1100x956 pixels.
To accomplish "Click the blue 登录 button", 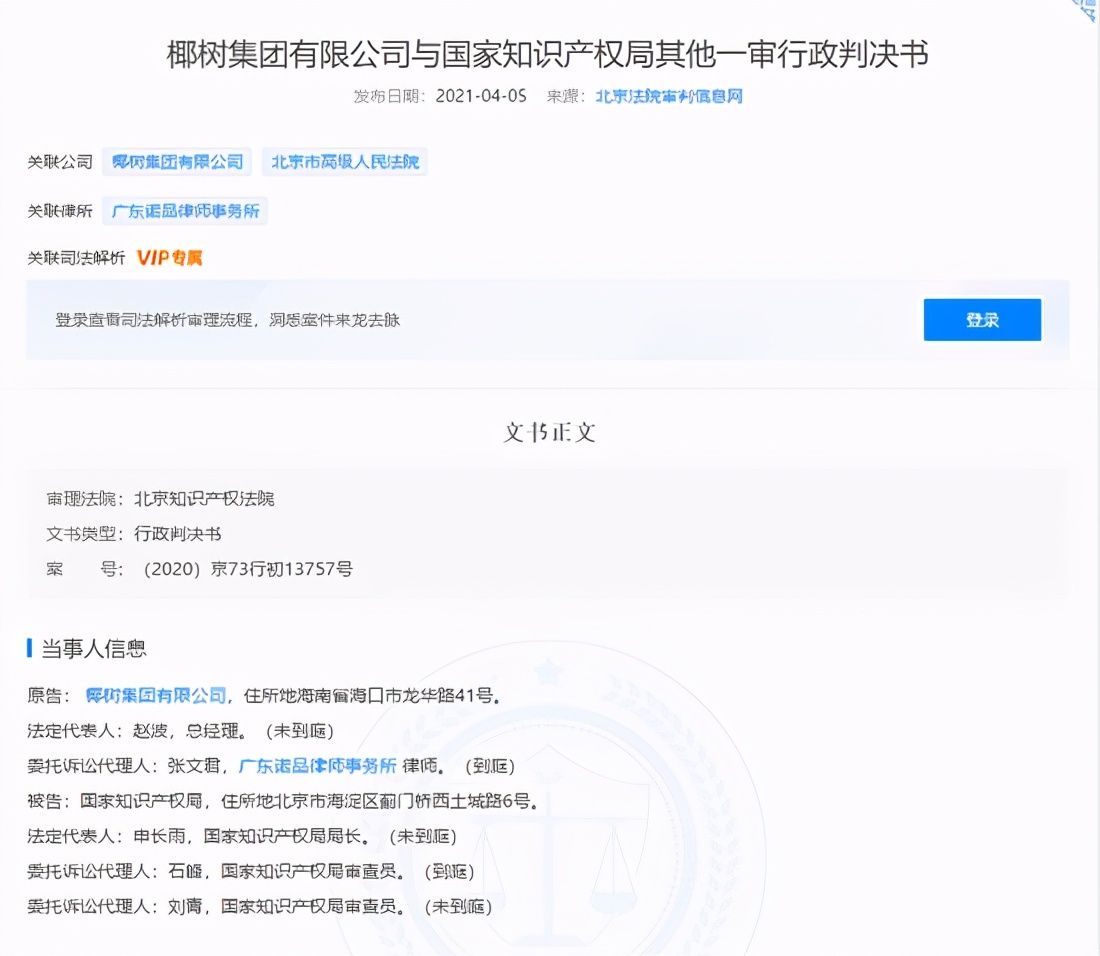I will [x=981, y=320].
